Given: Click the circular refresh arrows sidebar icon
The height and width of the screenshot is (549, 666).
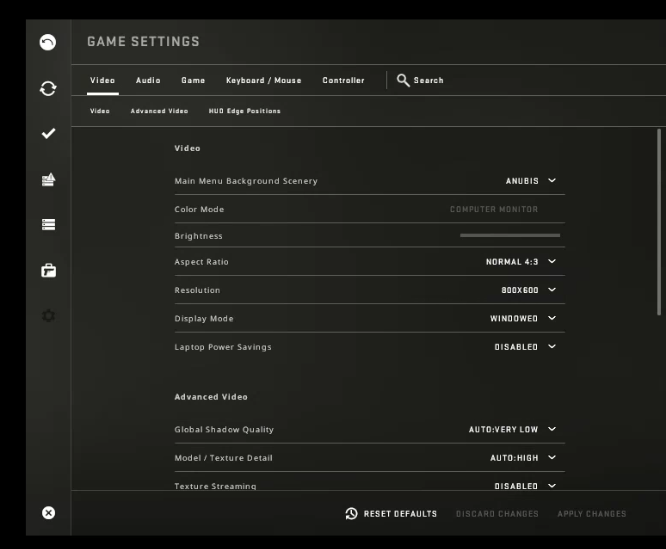Looking at the screenshot, I should tap(48, 88).
